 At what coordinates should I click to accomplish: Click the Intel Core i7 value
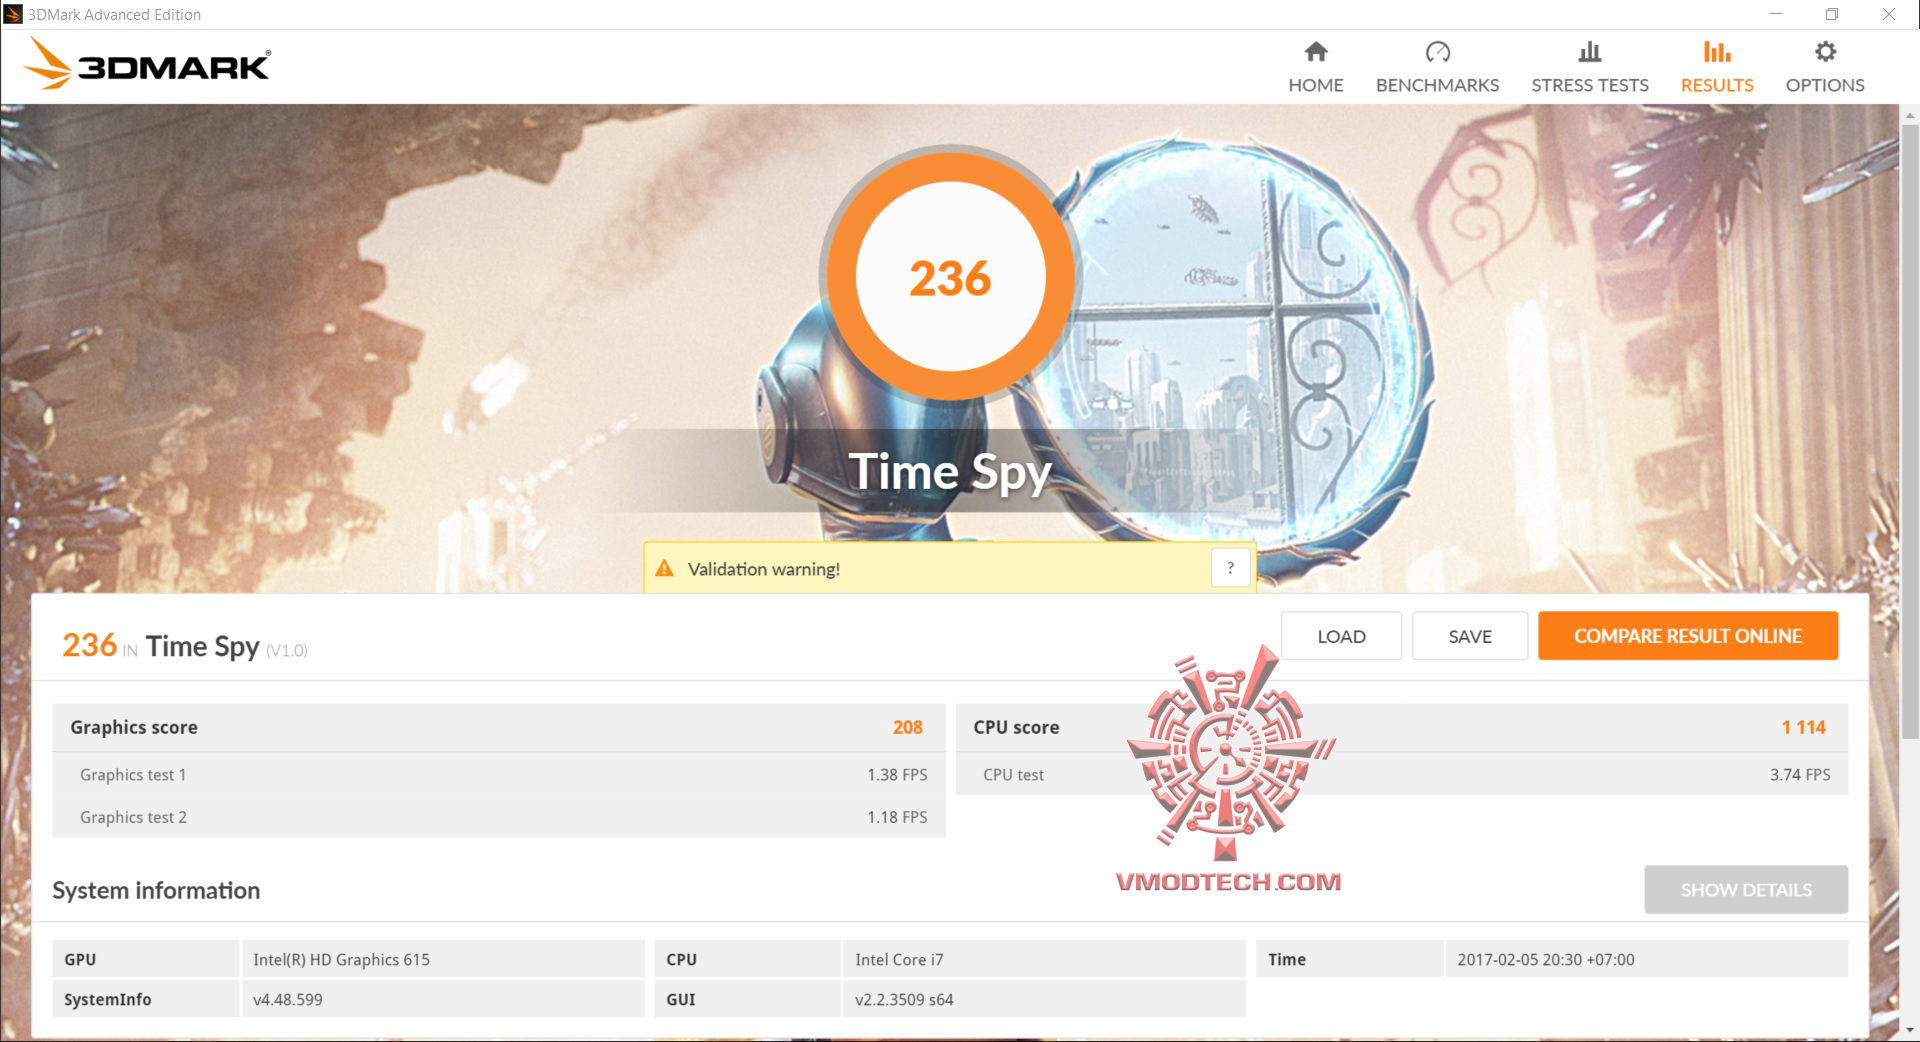coord(899,960)
